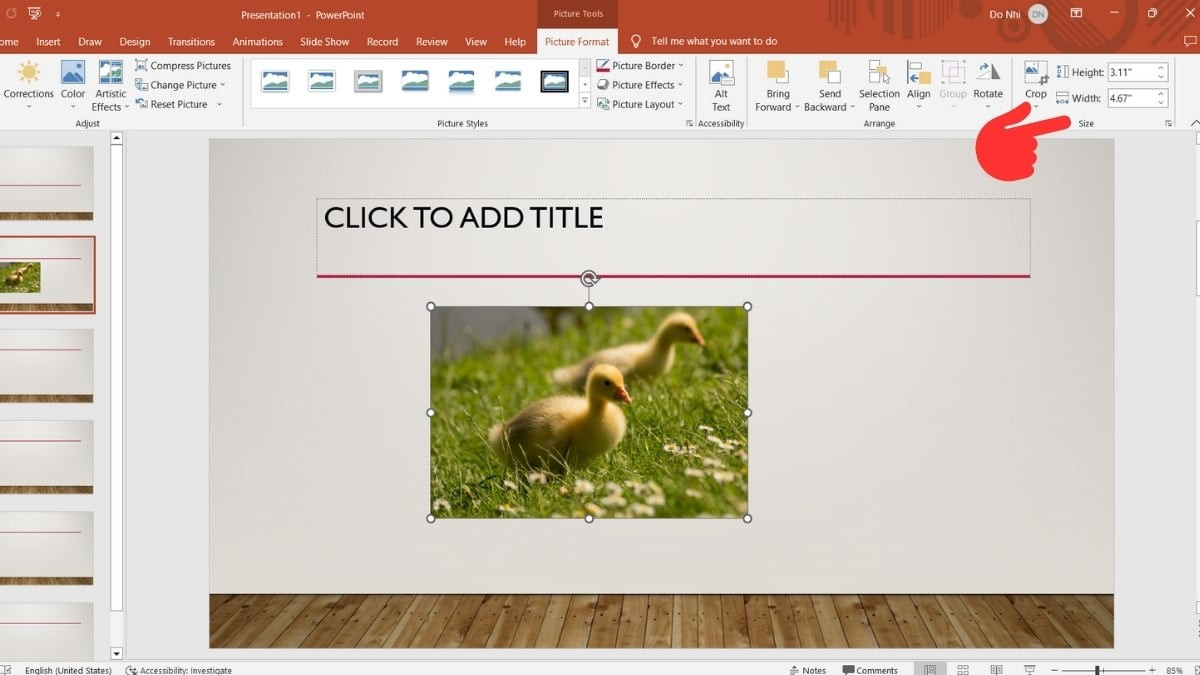Open the Draw tab
This screenshot has height=675, width=1200.
(x=90, y=42)
